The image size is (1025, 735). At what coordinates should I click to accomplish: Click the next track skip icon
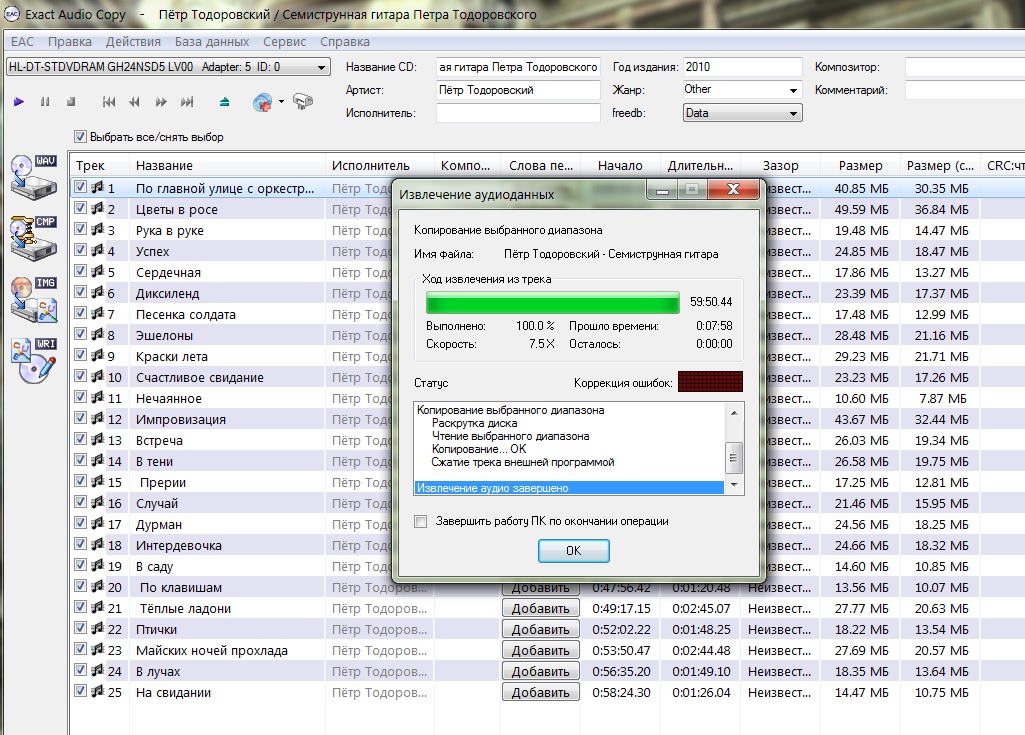[187, 102]
